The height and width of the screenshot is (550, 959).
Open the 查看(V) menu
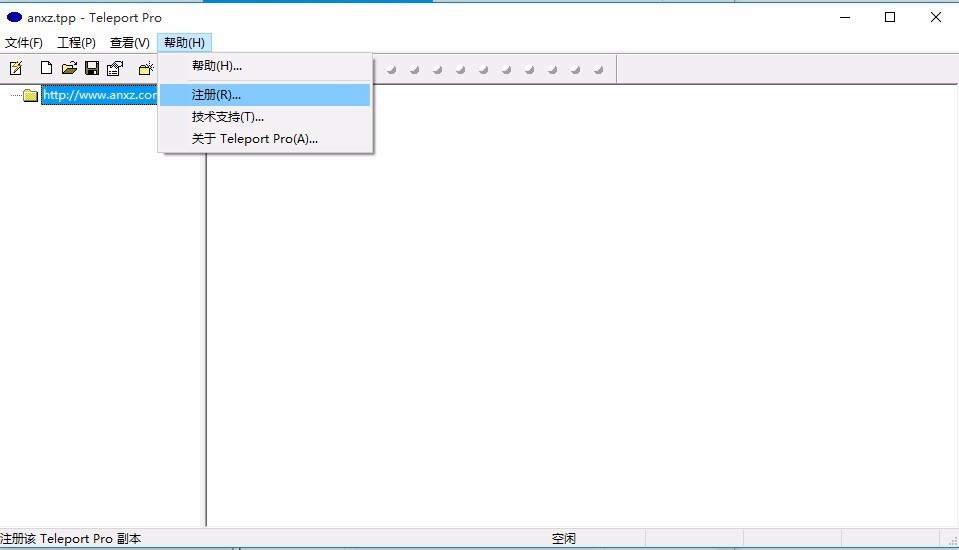click(x=130, y=42)
